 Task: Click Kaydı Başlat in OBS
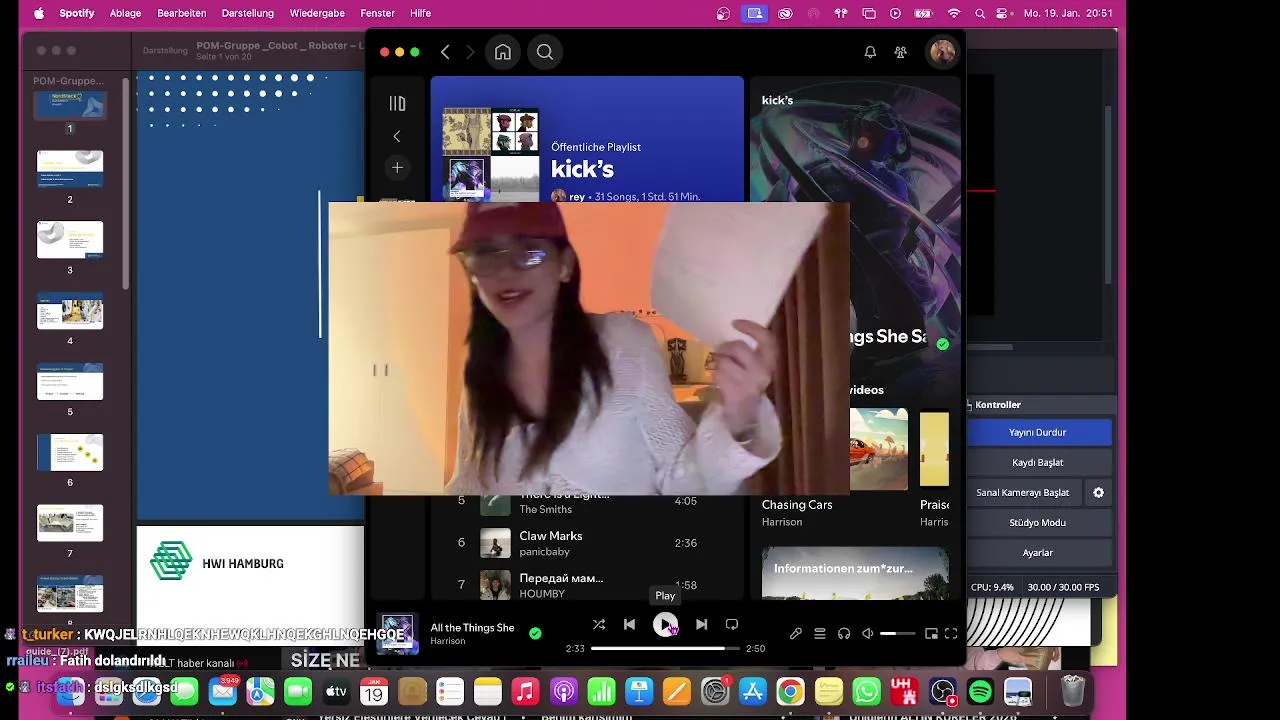tap(1038, 462)
